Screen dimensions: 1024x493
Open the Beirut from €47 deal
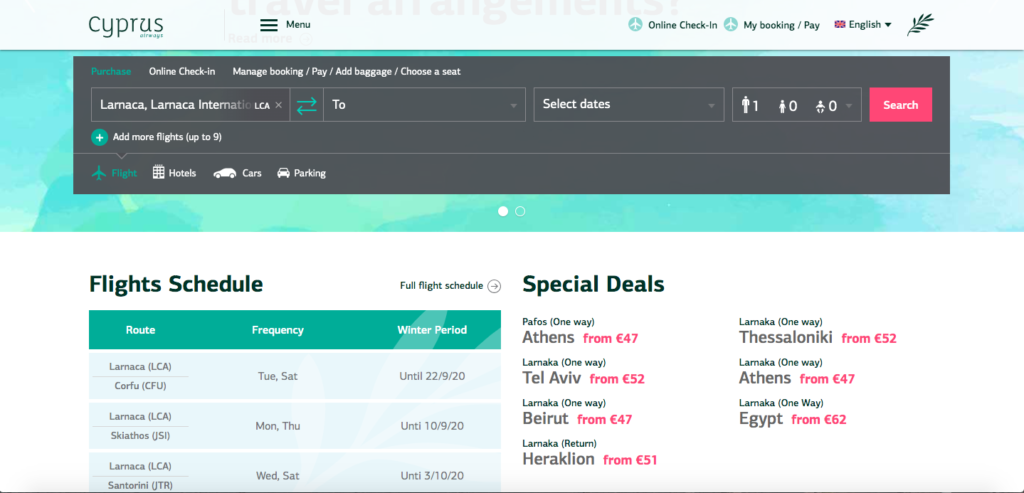click(x=577, y=413)
